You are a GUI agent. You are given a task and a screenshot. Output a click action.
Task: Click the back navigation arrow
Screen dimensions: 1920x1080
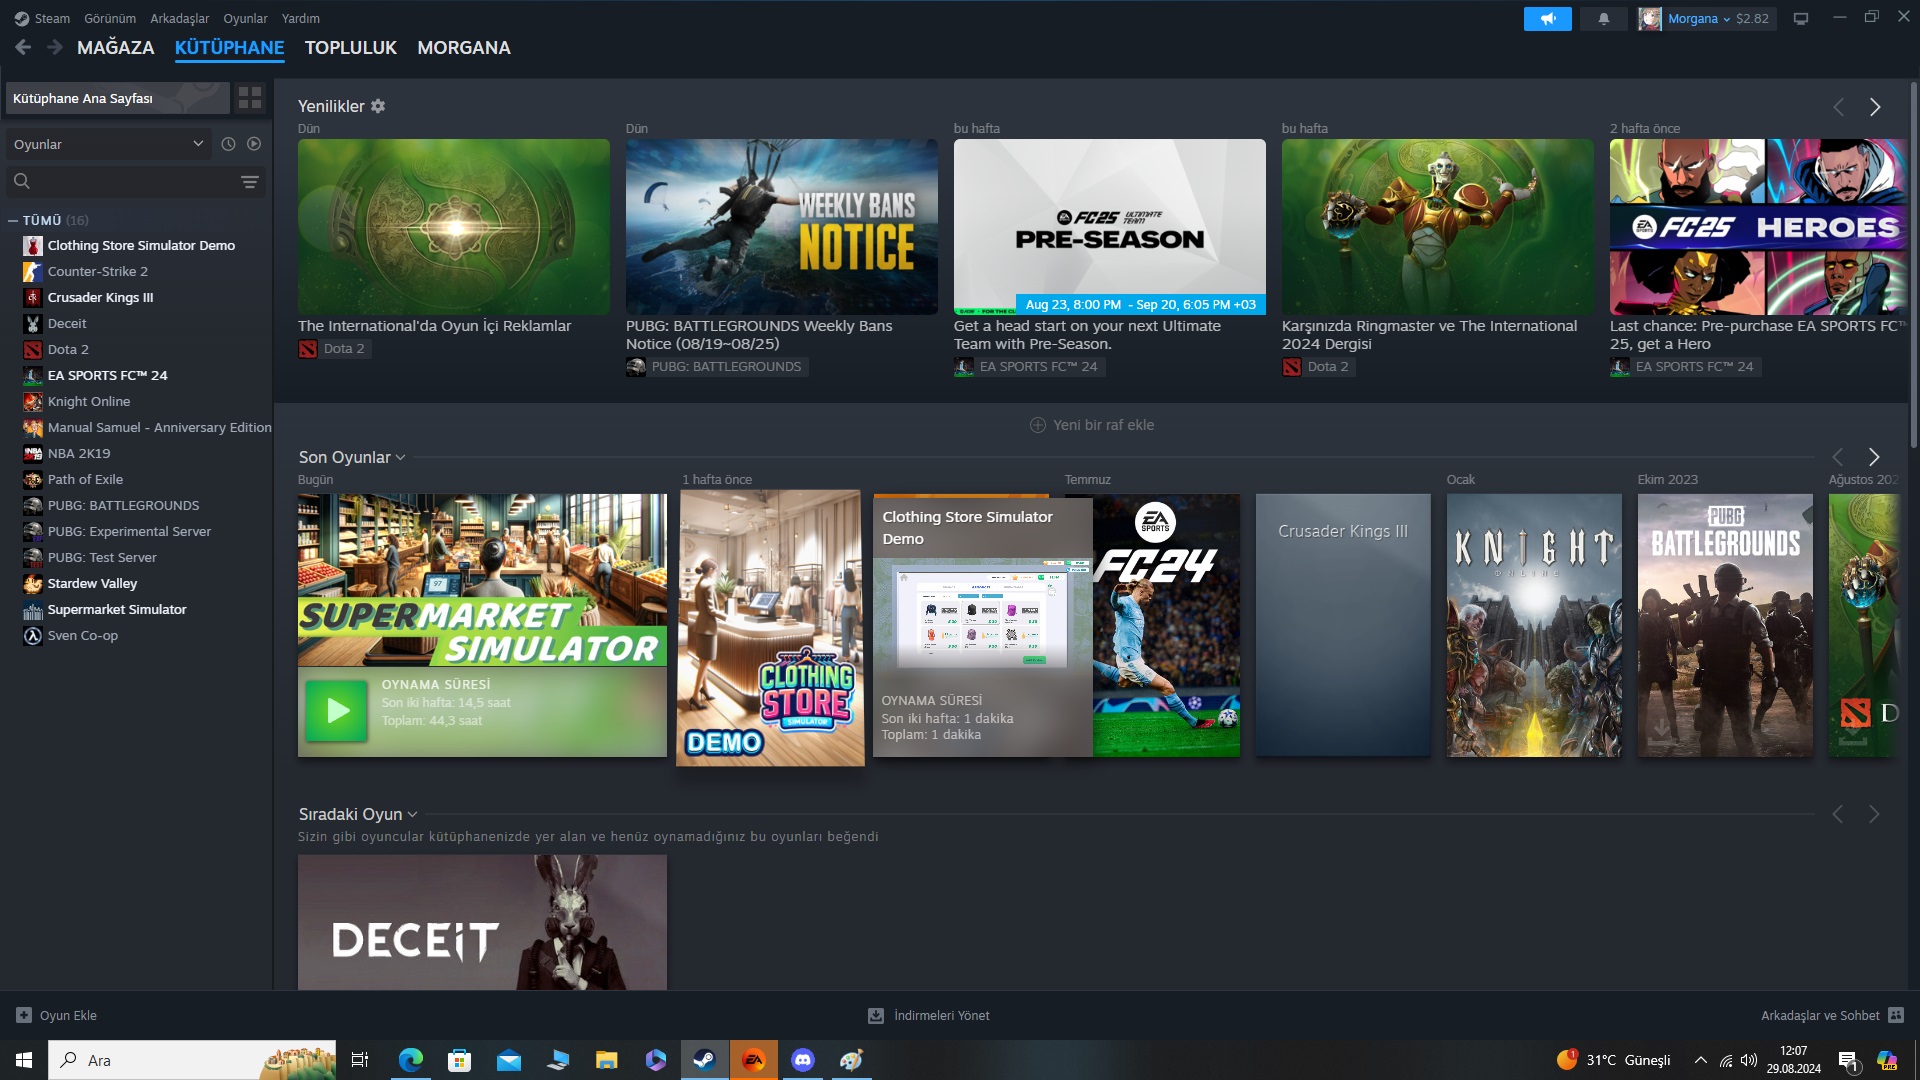point(24,47)
